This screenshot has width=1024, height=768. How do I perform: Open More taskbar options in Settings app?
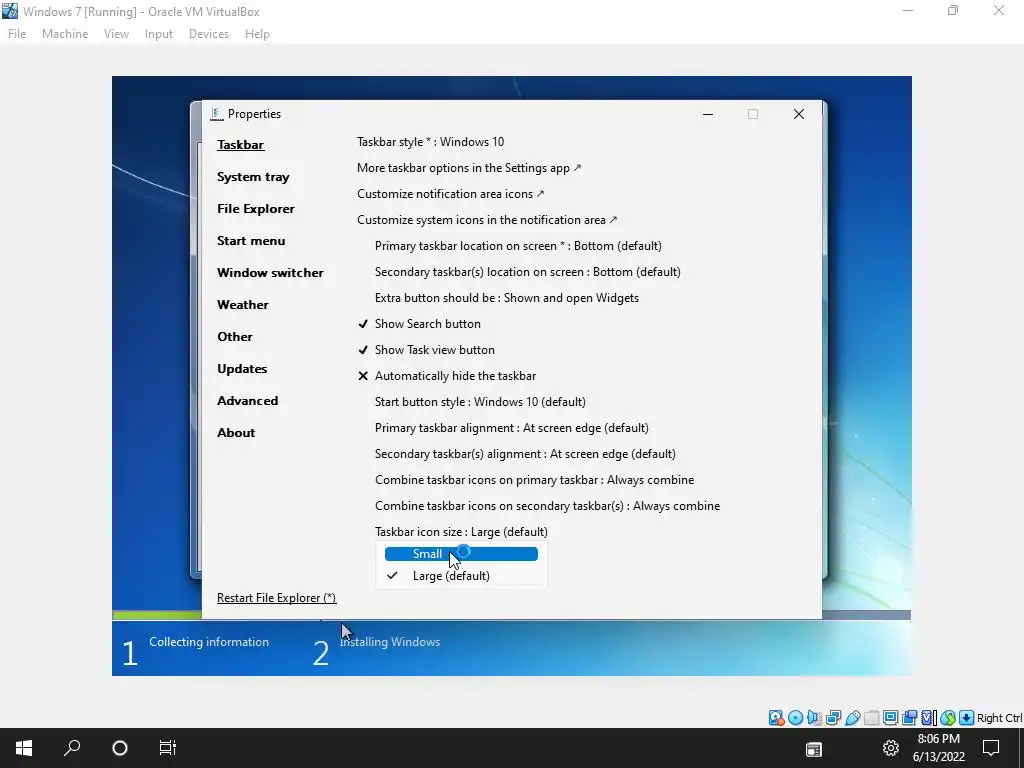pos(469,168)
